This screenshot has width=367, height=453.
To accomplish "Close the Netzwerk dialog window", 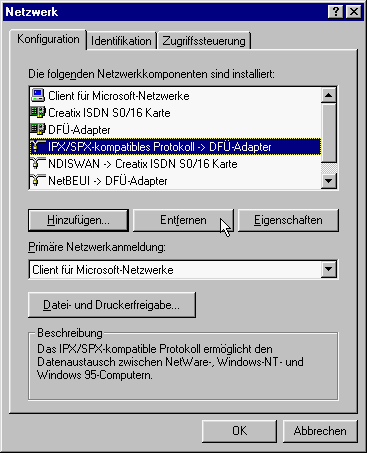I will (x=354, y=12).
